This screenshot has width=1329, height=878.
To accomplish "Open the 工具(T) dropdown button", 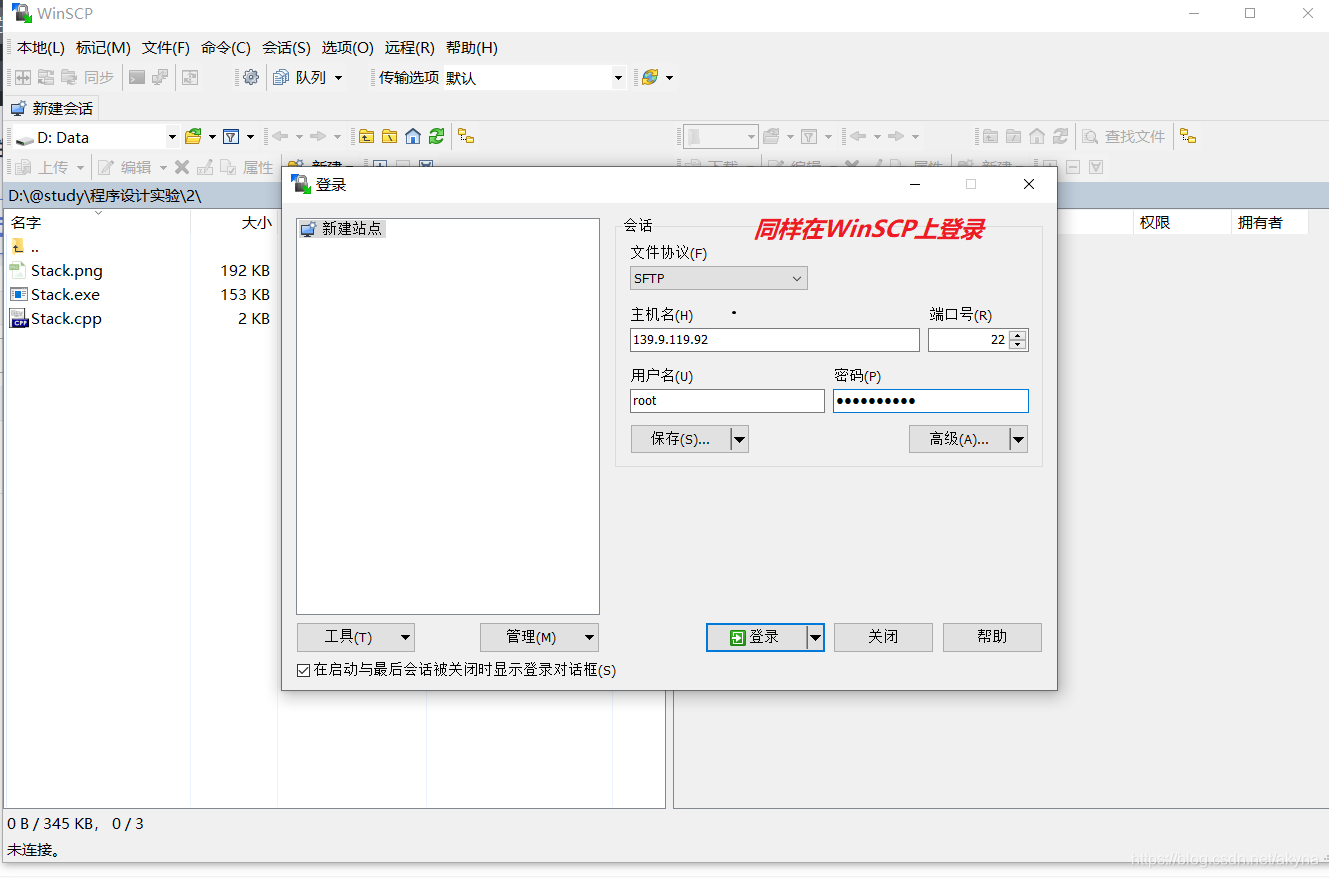I will click(356, 637).
